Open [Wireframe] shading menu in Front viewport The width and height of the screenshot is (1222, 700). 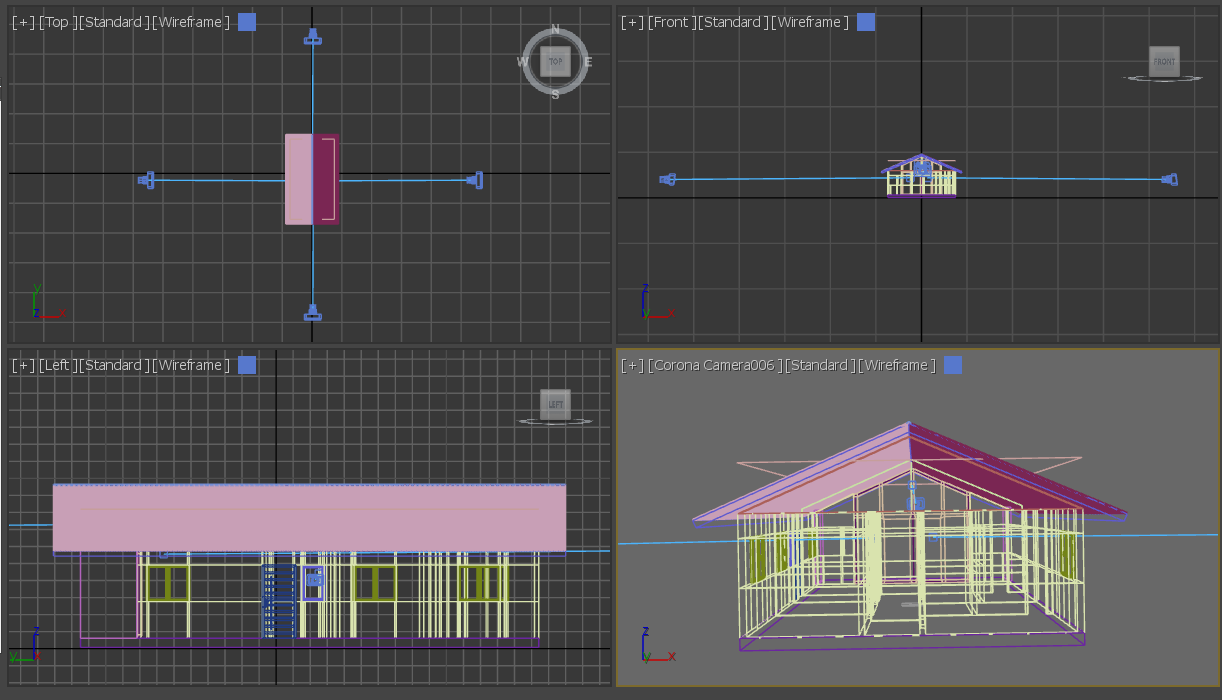point(810,22)
